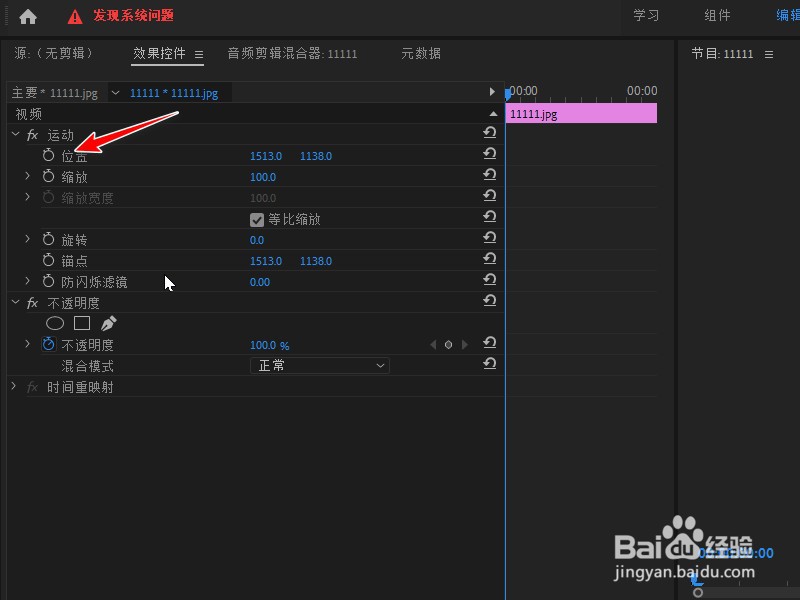Screen dimensions: 800x600
Task: Toggle the Time Remapping fx icon
Action: [x=32, y=387]
